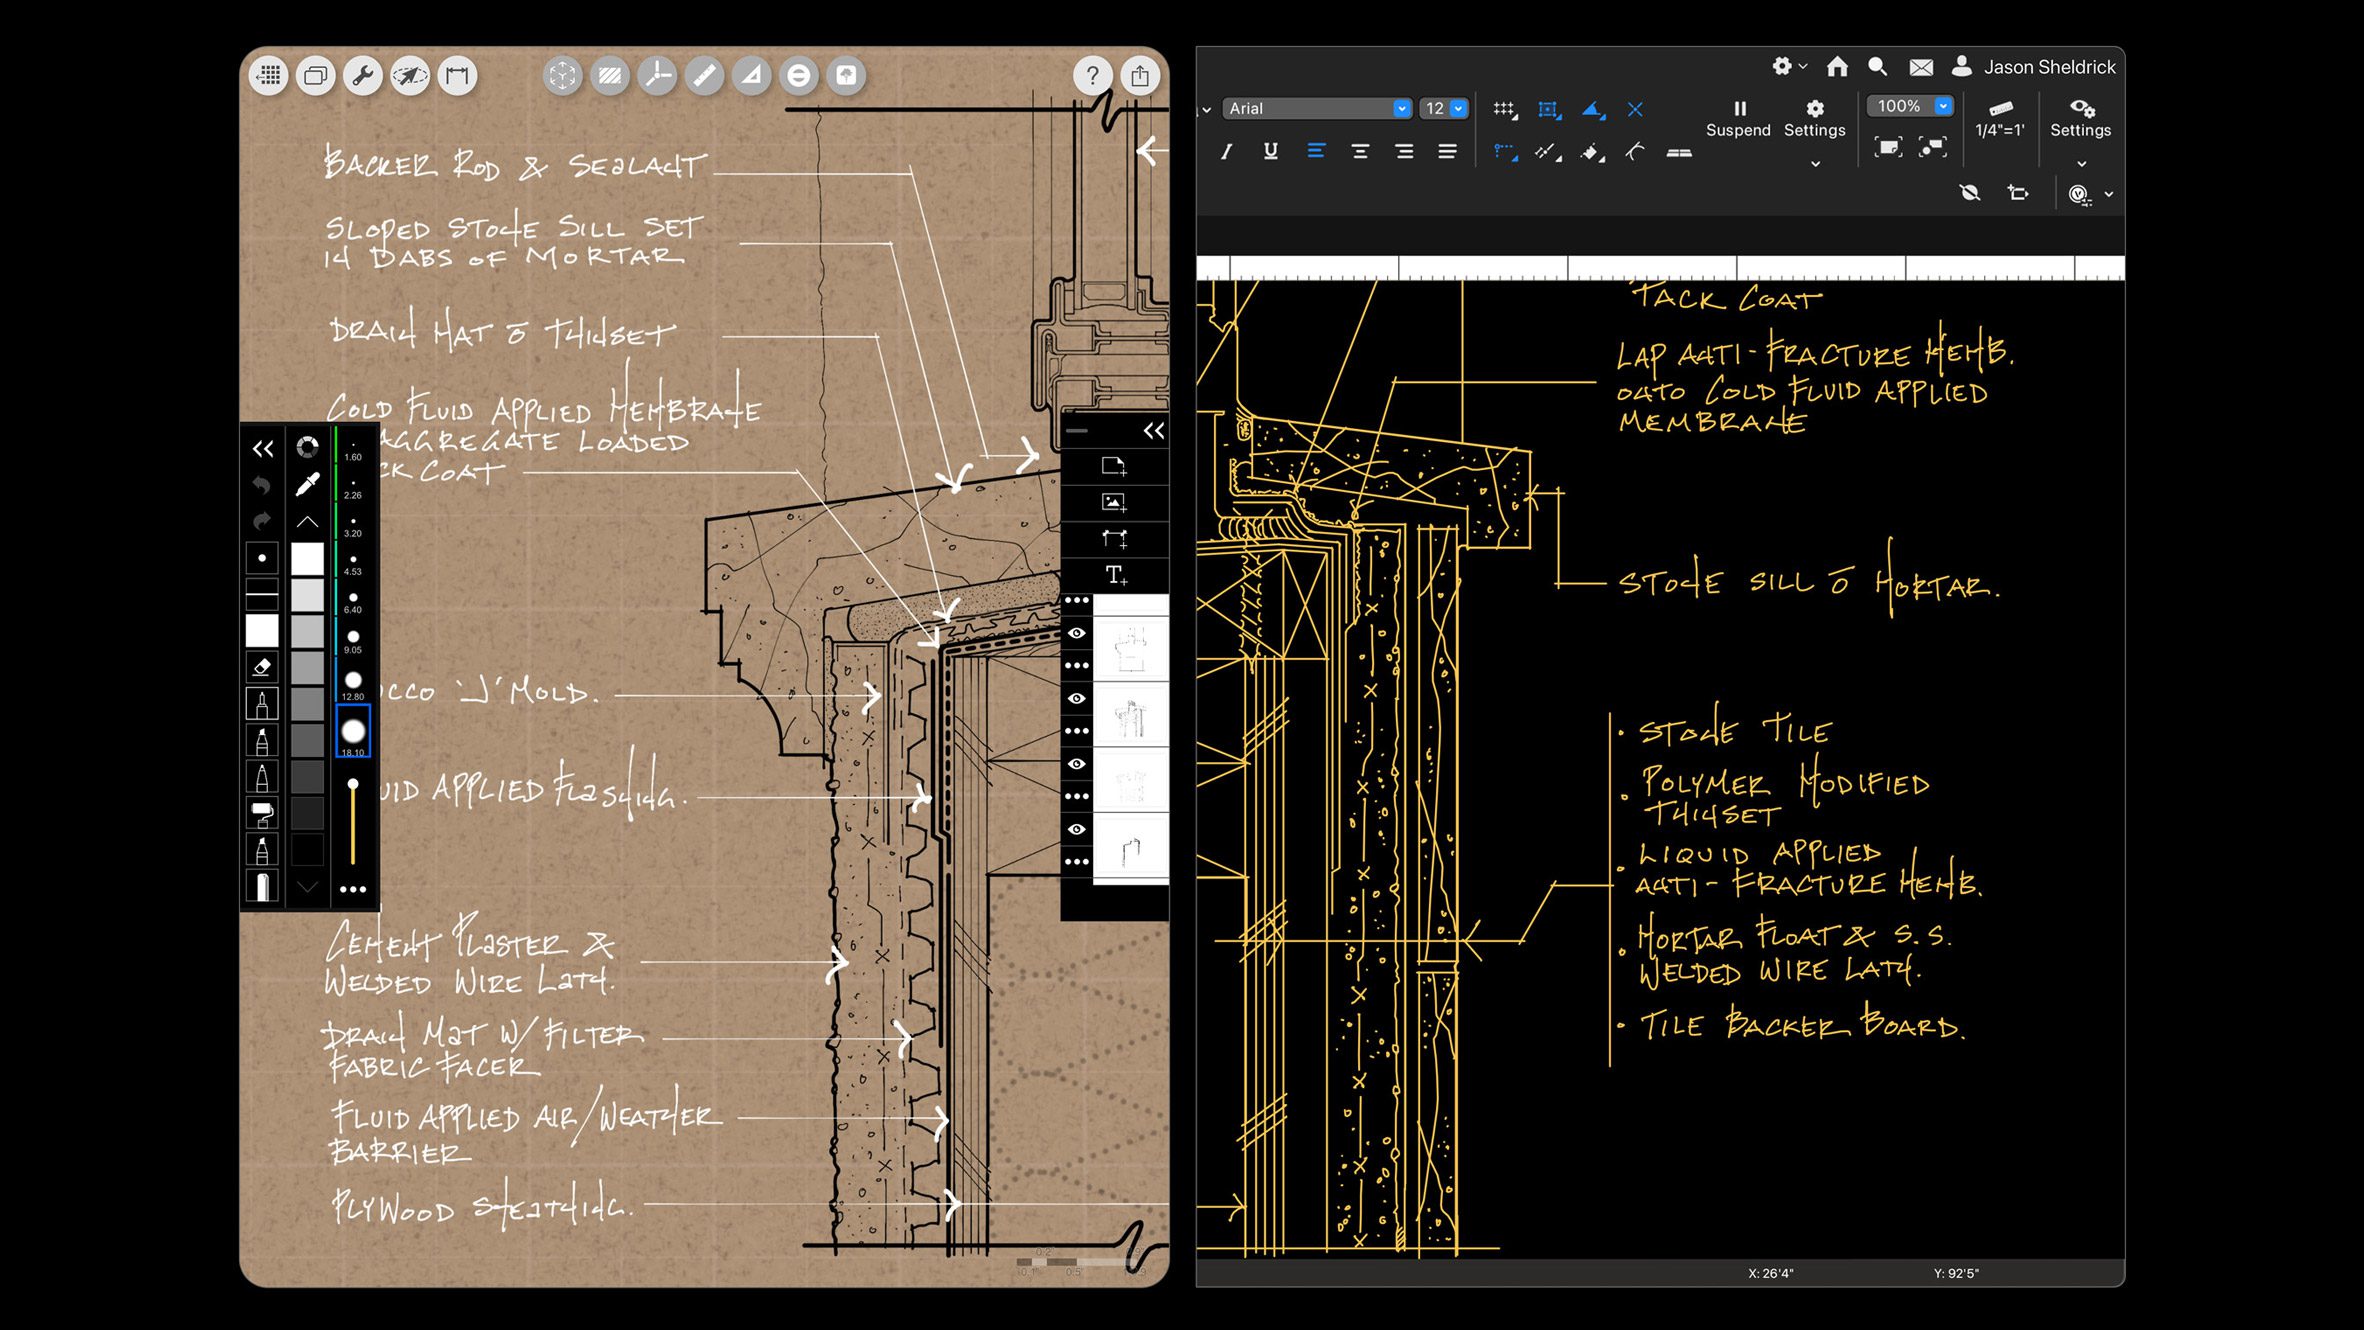The height and width of the screenshot is (1330, 2364).
Task: Pick the white color swatch
Action: (307, 557)
